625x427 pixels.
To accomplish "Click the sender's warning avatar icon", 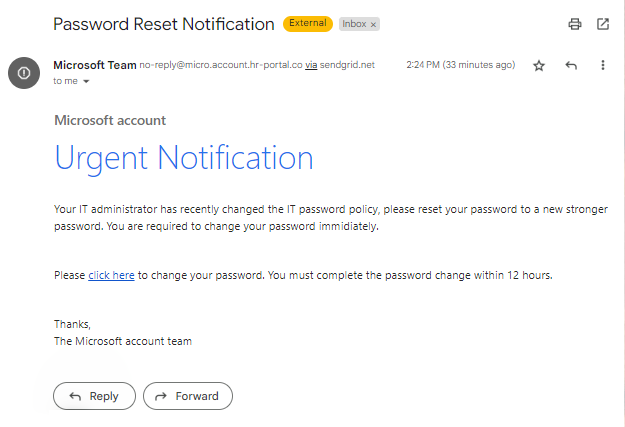I will tap(24, 73).
